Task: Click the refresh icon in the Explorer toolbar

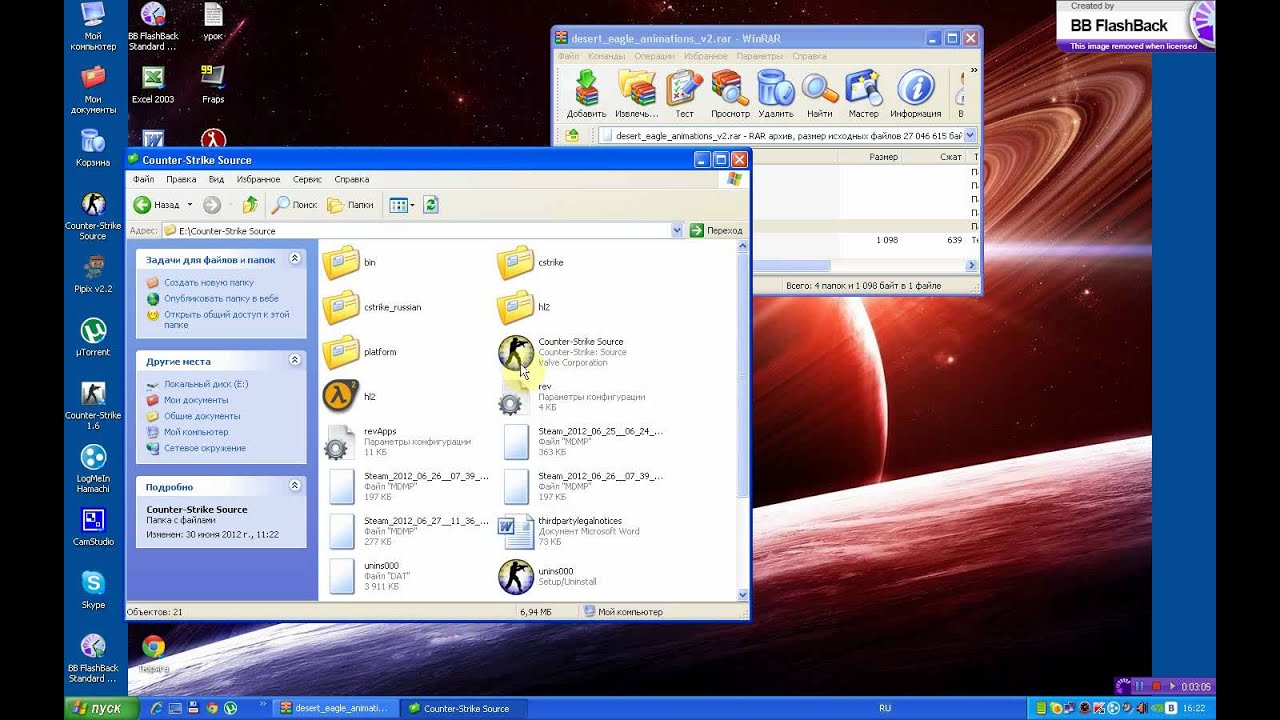Action: coord(431,204)
